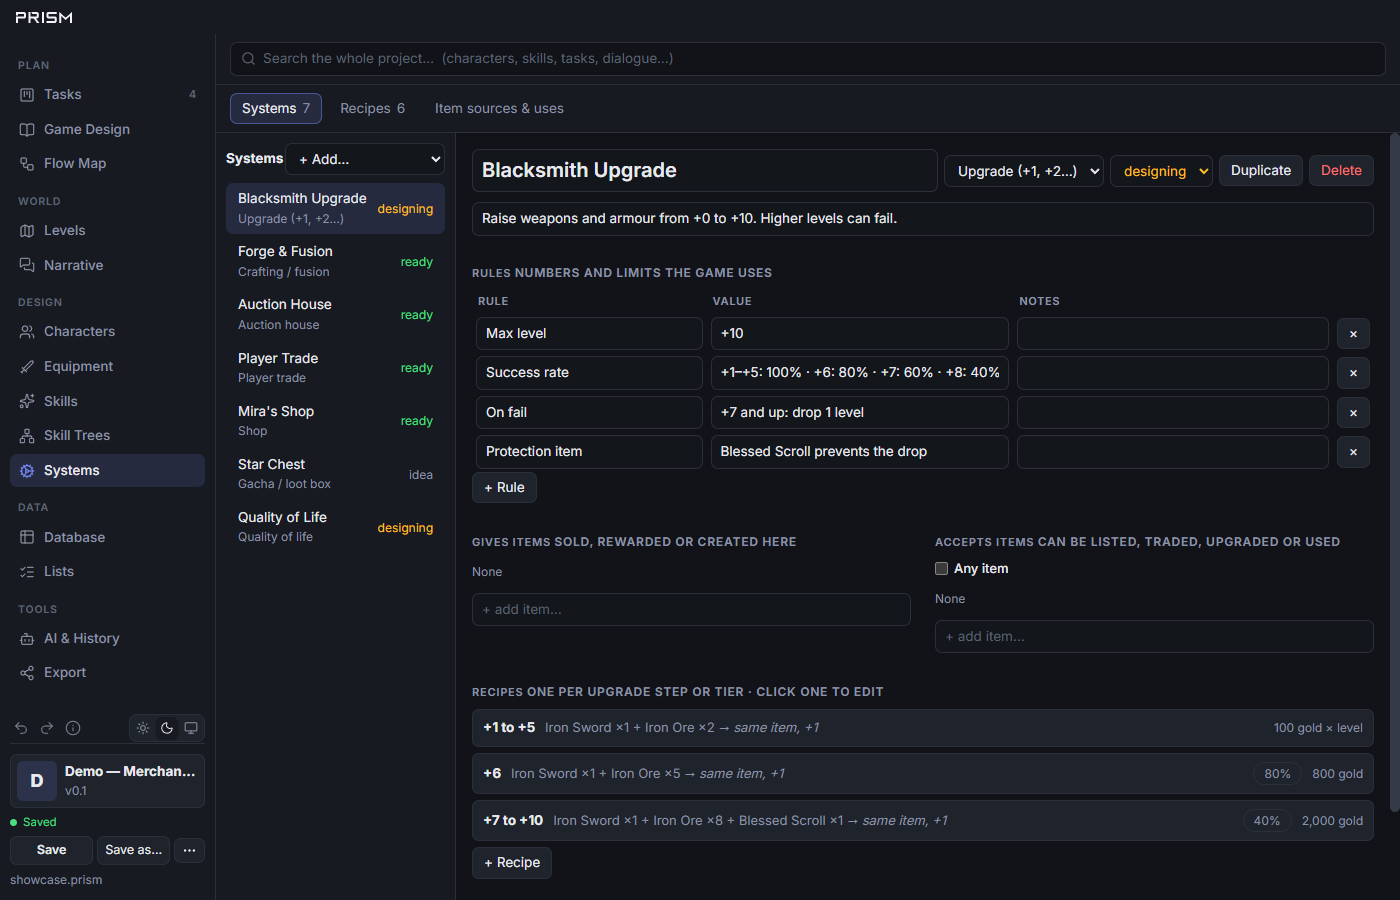1400x900 pixels.
Task: Click the Duplicate button
Action: click(1261, 170)
